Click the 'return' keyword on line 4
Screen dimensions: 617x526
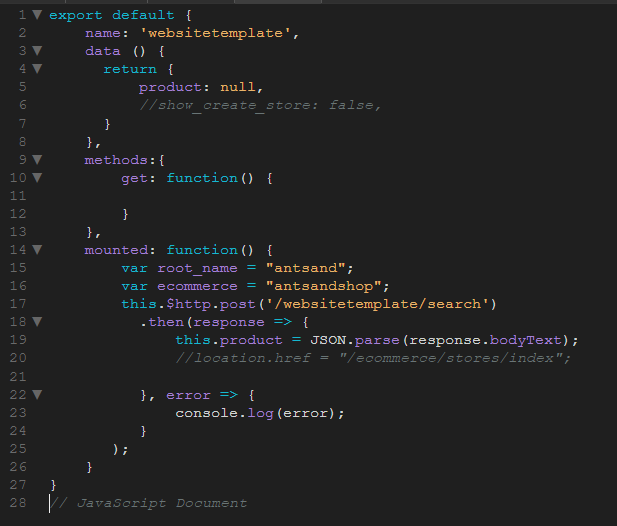pyautogui.click(x=130, y=69)
